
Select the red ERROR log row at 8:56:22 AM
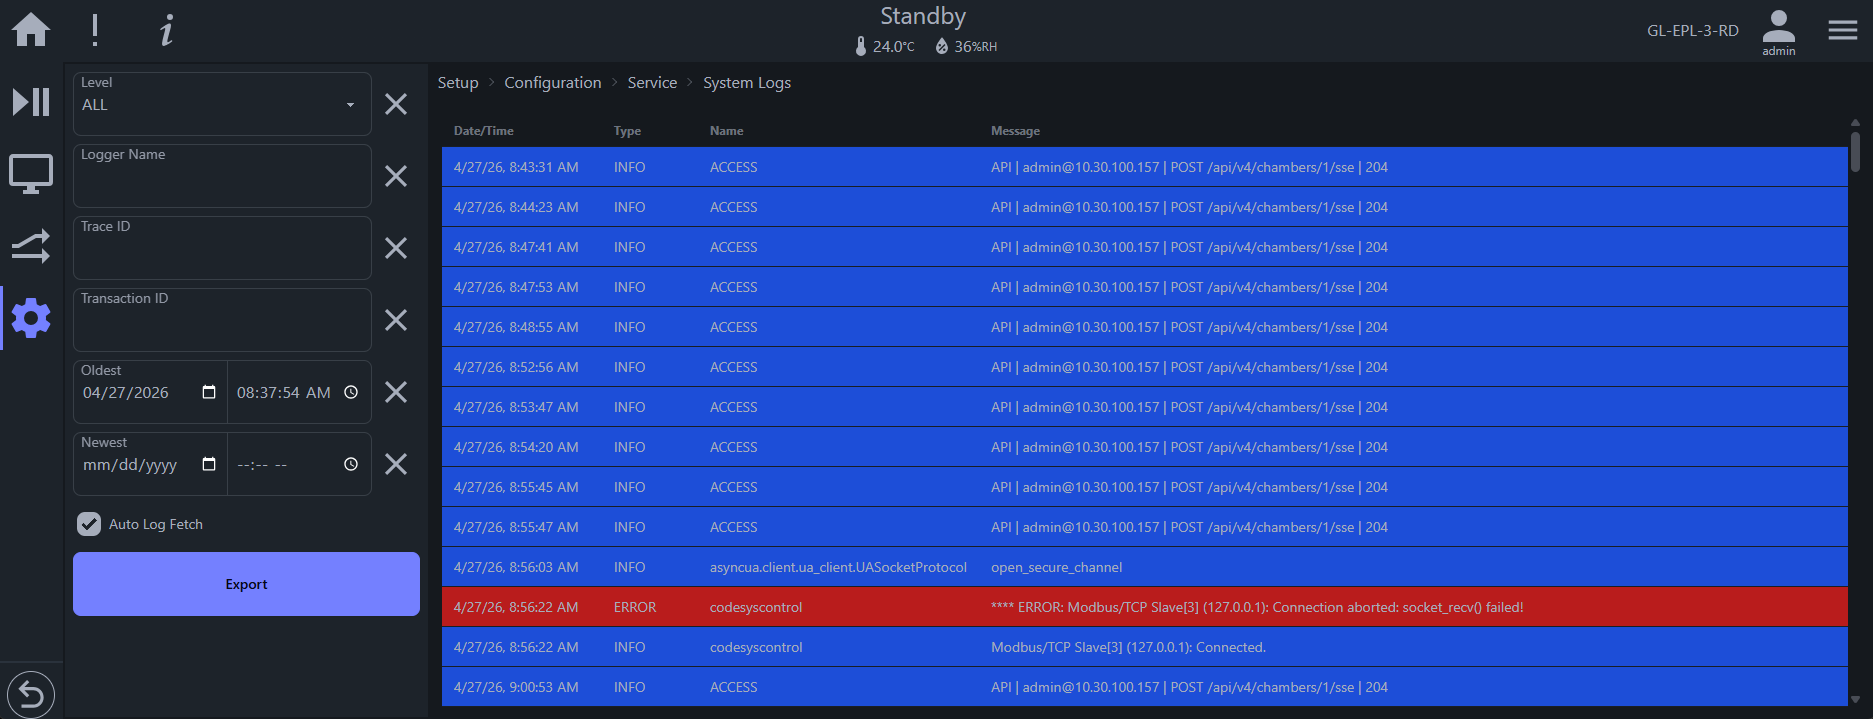[x=1145, y=607]
